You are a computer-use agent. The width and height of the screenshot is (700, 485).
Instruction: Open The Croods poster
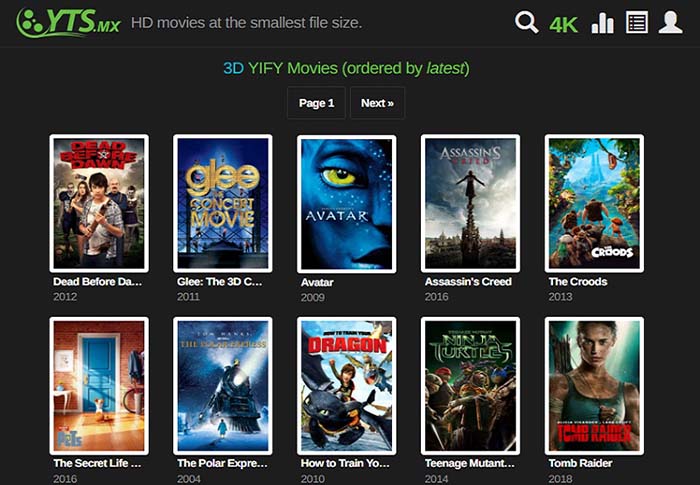(x=594, y=203)
